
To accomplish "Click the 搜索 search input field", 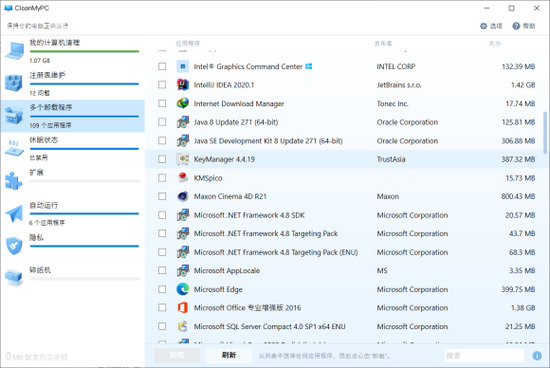I will (x=484, y=356).
